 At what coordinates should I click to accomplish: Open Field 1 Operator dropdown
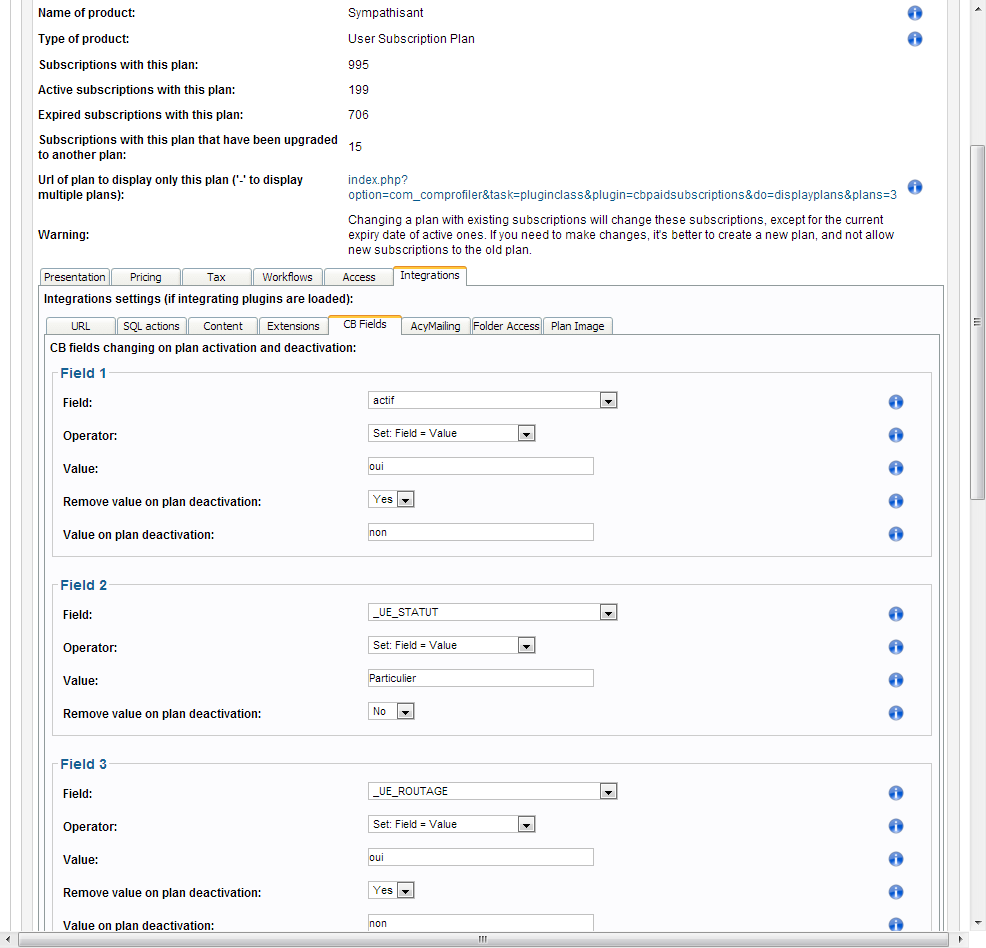point(451,433)
